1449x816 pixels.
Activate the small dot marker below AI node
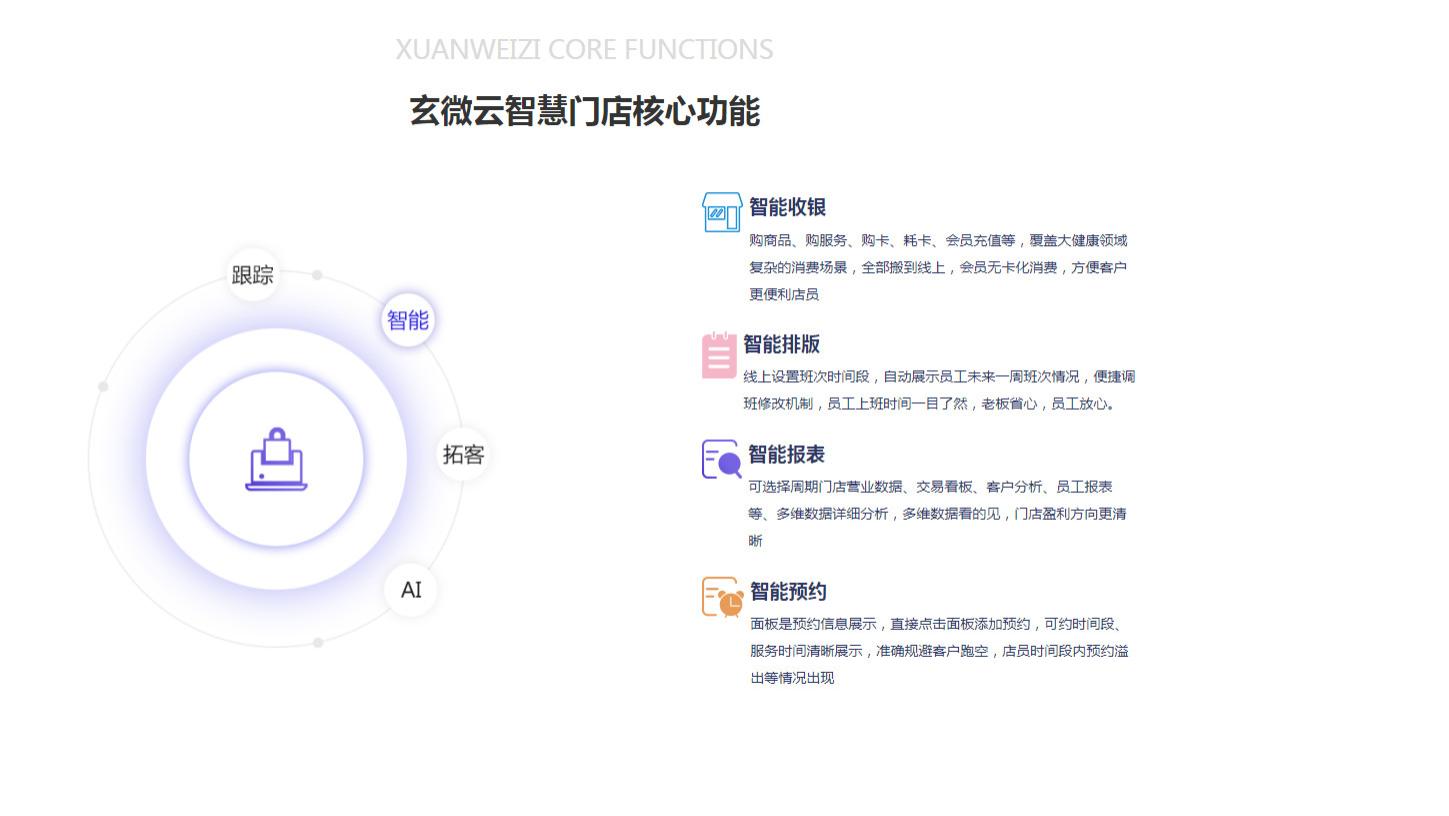pos(318,643)
